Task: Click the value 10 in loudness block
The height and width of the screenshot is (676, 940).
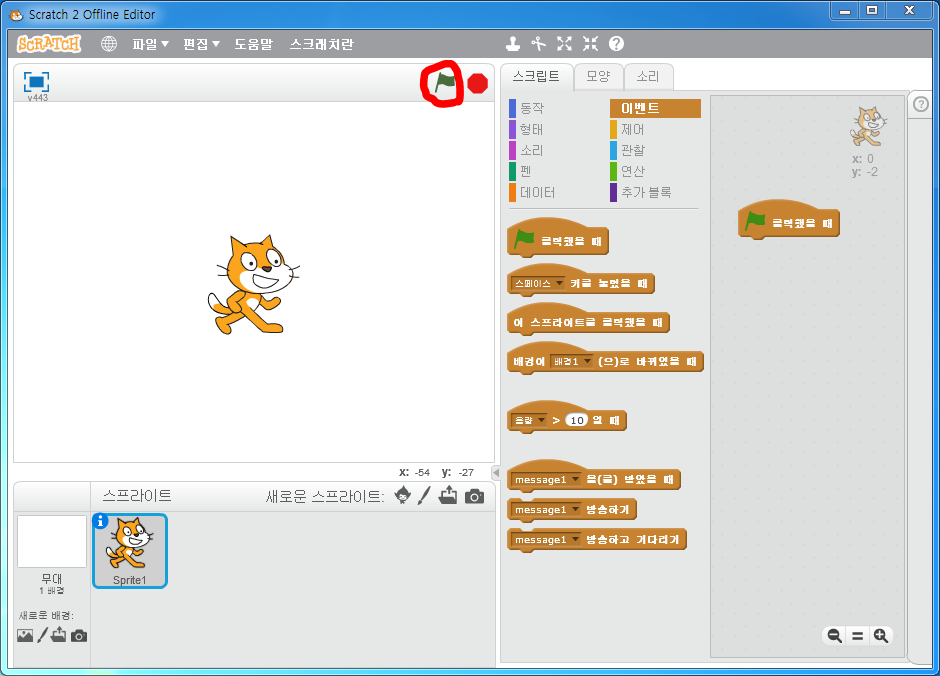Action: [x=577, y=420]
